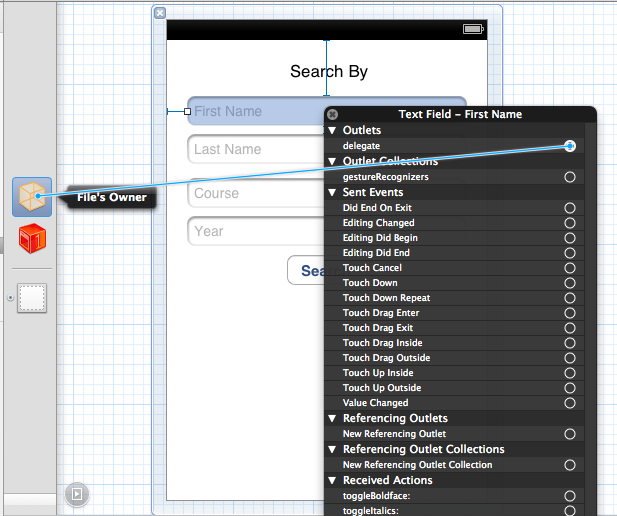This screenshot has width=617, height=516.
Task: Select the View object icon in dock
Action: [x=32, y=298]
